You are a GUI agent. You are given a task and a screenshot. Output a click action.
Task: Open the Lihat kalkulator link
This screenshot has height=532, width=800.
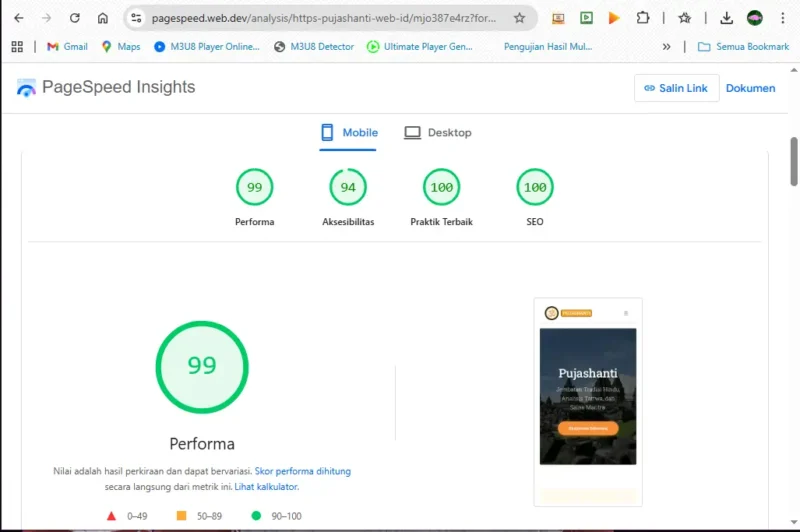coord(266,487)
